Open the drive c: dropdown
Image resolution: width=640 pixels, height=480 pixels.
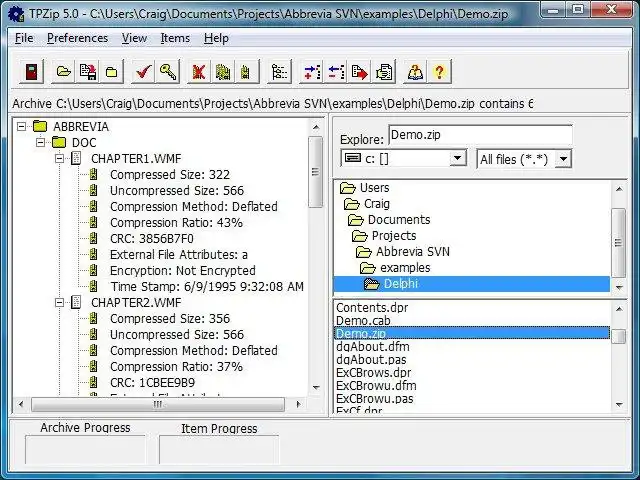(458, 158)
